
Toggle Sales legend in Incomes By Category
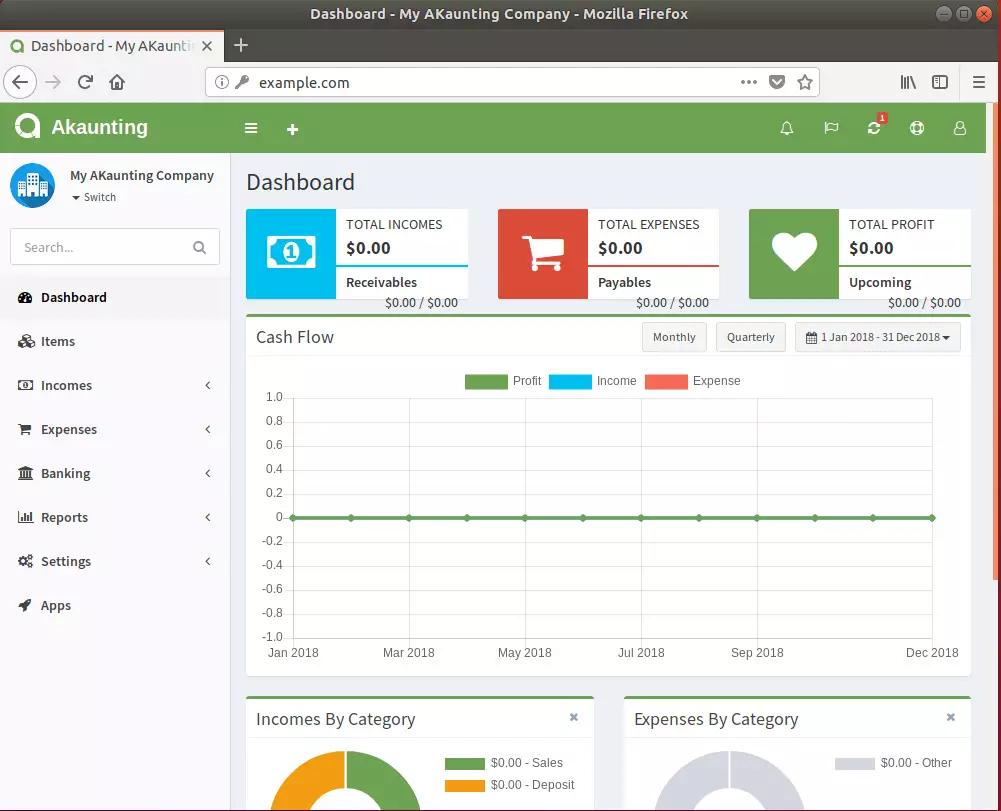pos(504,763)
